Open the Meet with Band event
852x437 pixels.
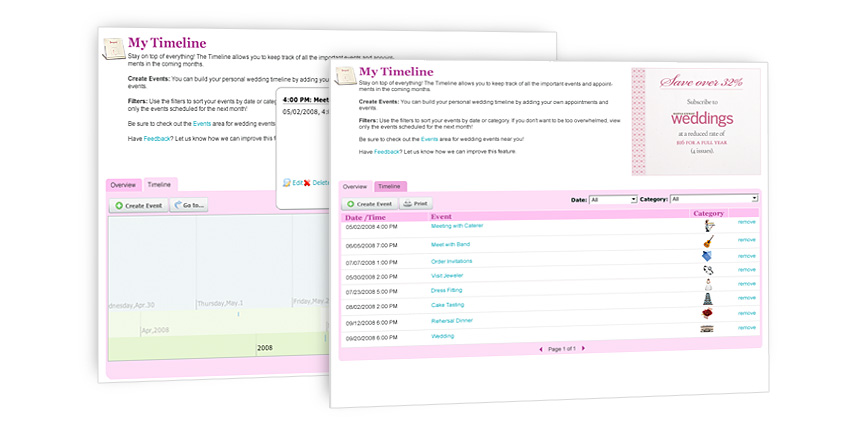(x=450, y=244)
